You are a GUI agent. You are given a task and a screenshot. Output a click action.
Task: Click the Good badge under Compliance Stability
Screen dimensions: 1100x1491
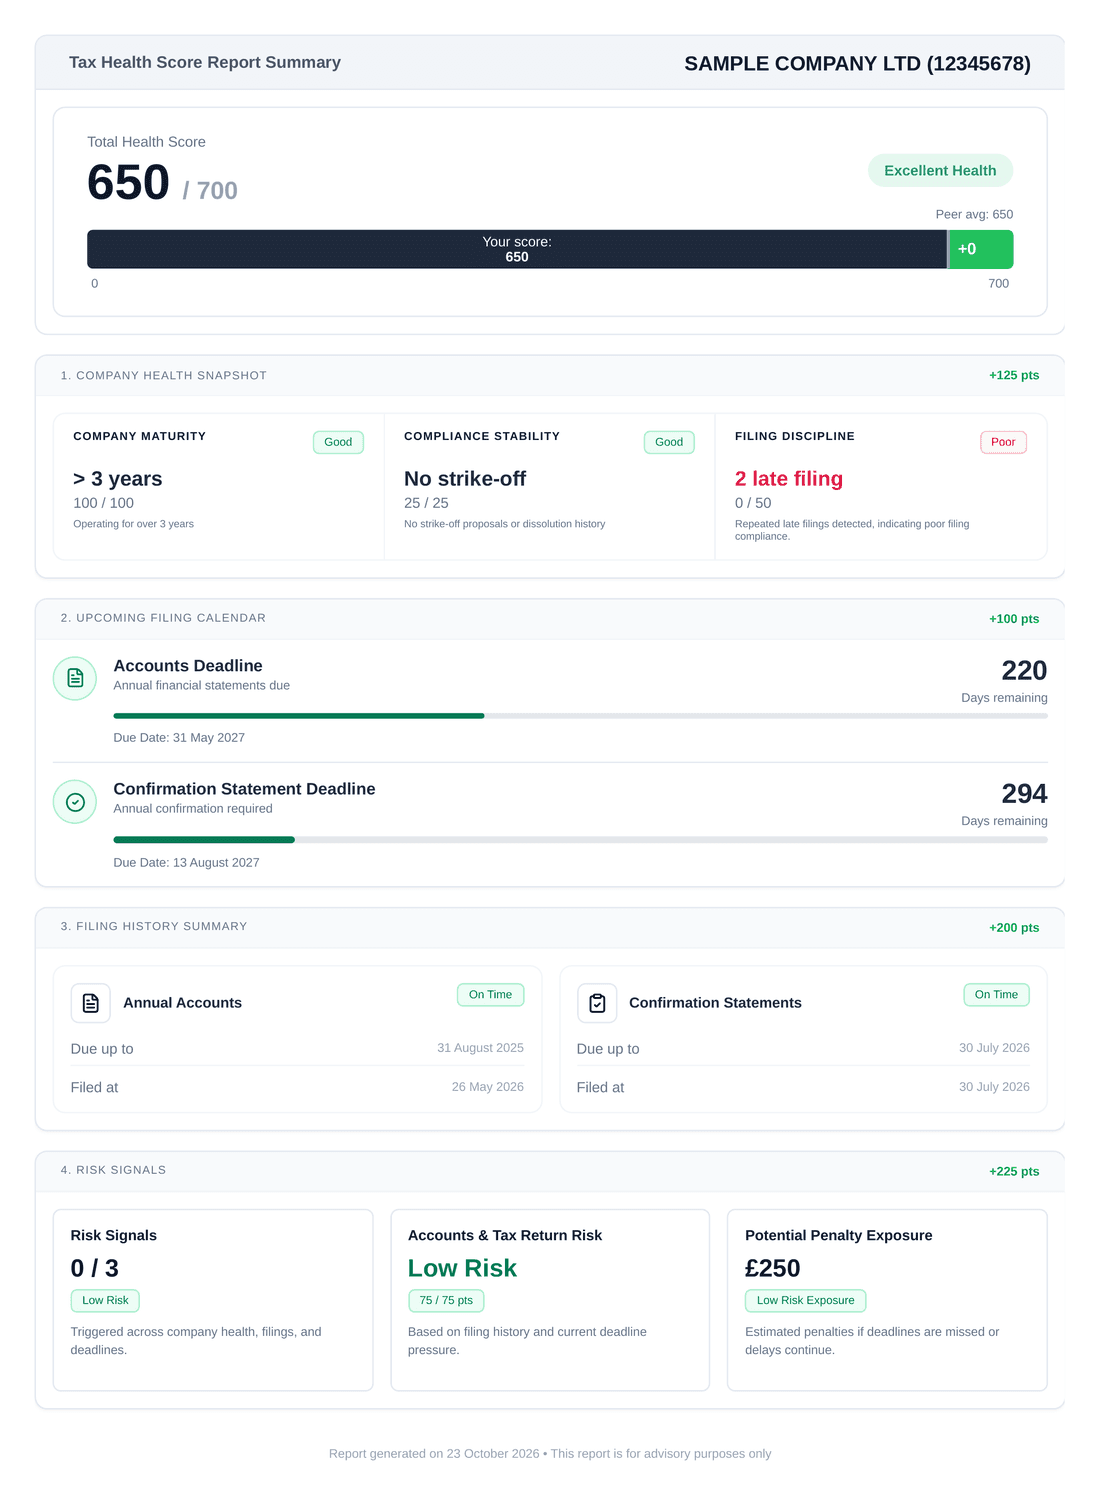pos(669,442)
